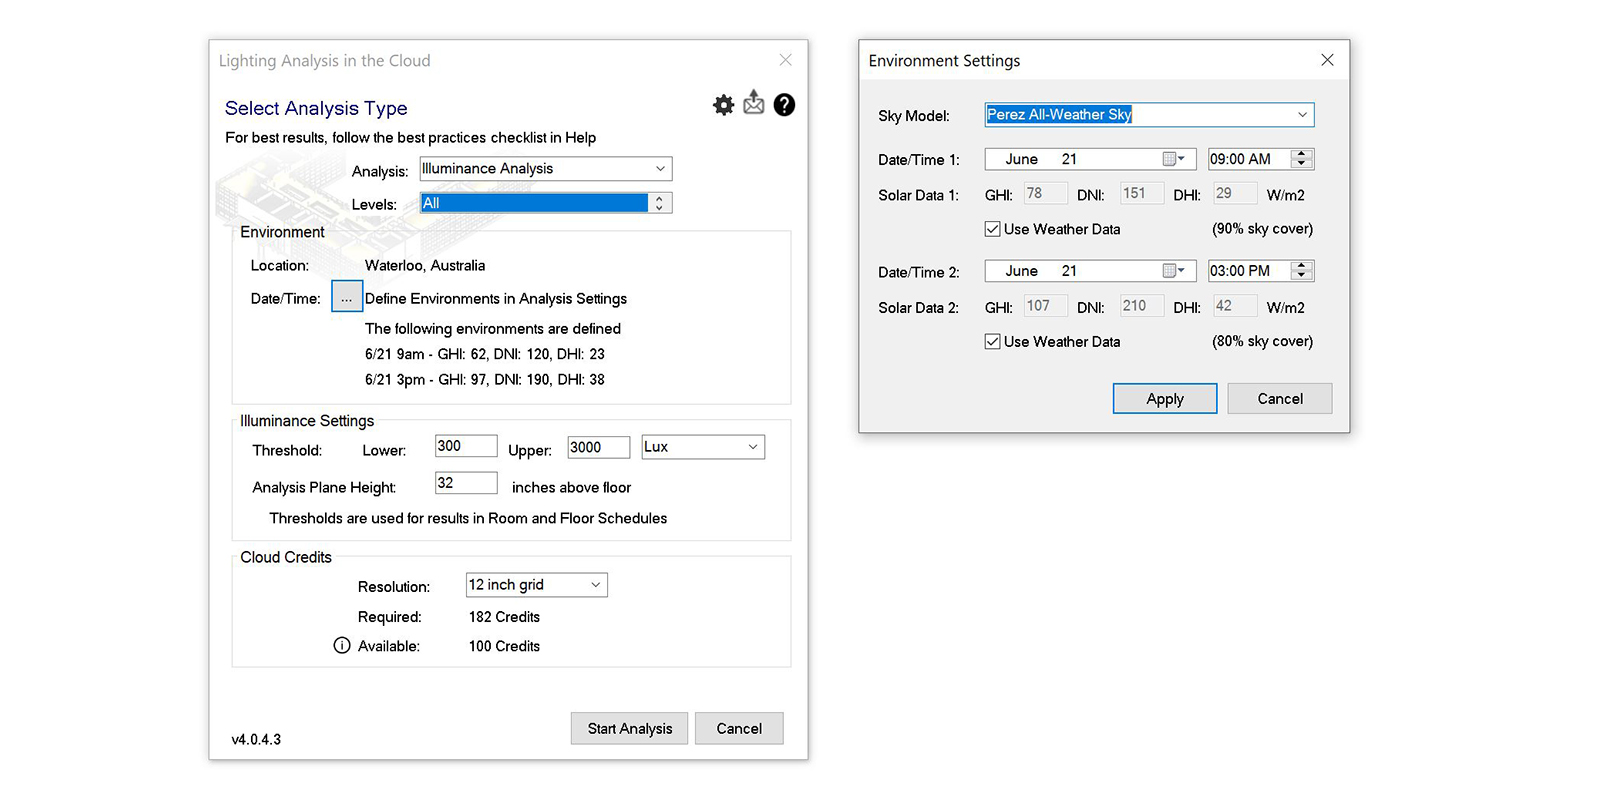
Task: Toggle Use Weather Data for Solar Data 1
Action: point(993,229)
